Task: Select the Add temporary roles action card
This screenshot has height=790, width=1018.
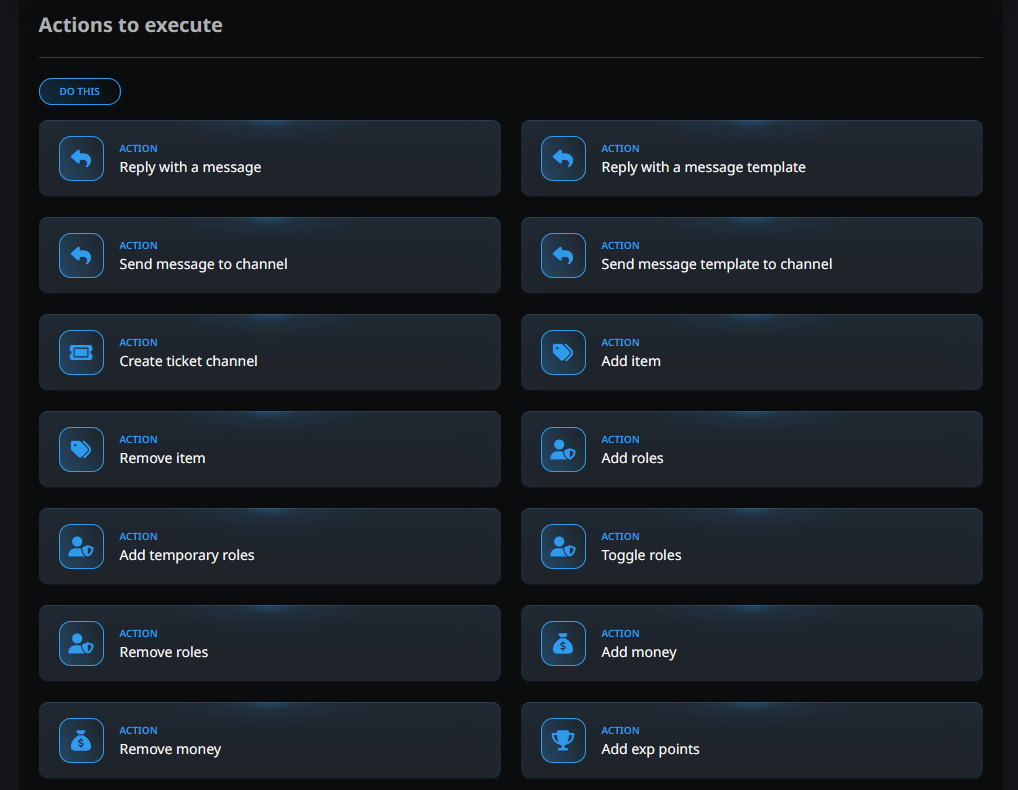Action: (269, 547)
